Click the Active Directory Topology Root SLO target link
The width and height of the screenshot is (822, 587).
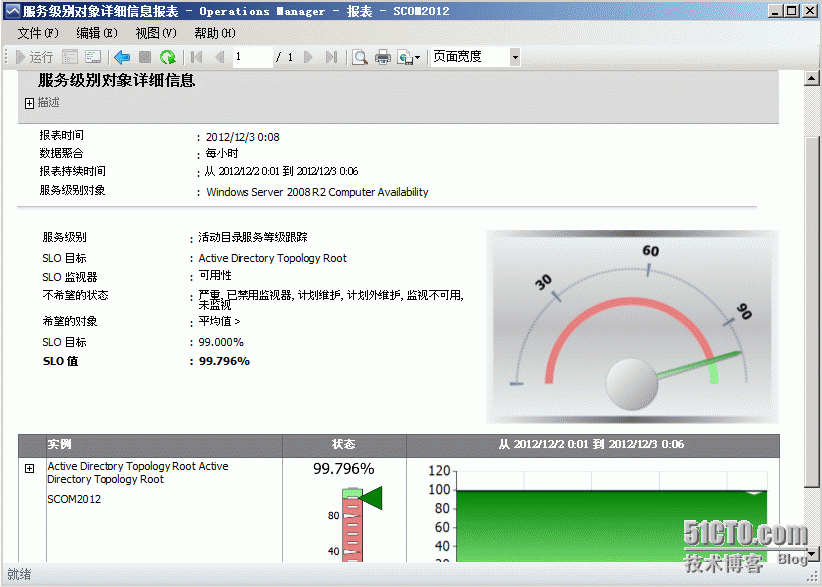point(273,258)
